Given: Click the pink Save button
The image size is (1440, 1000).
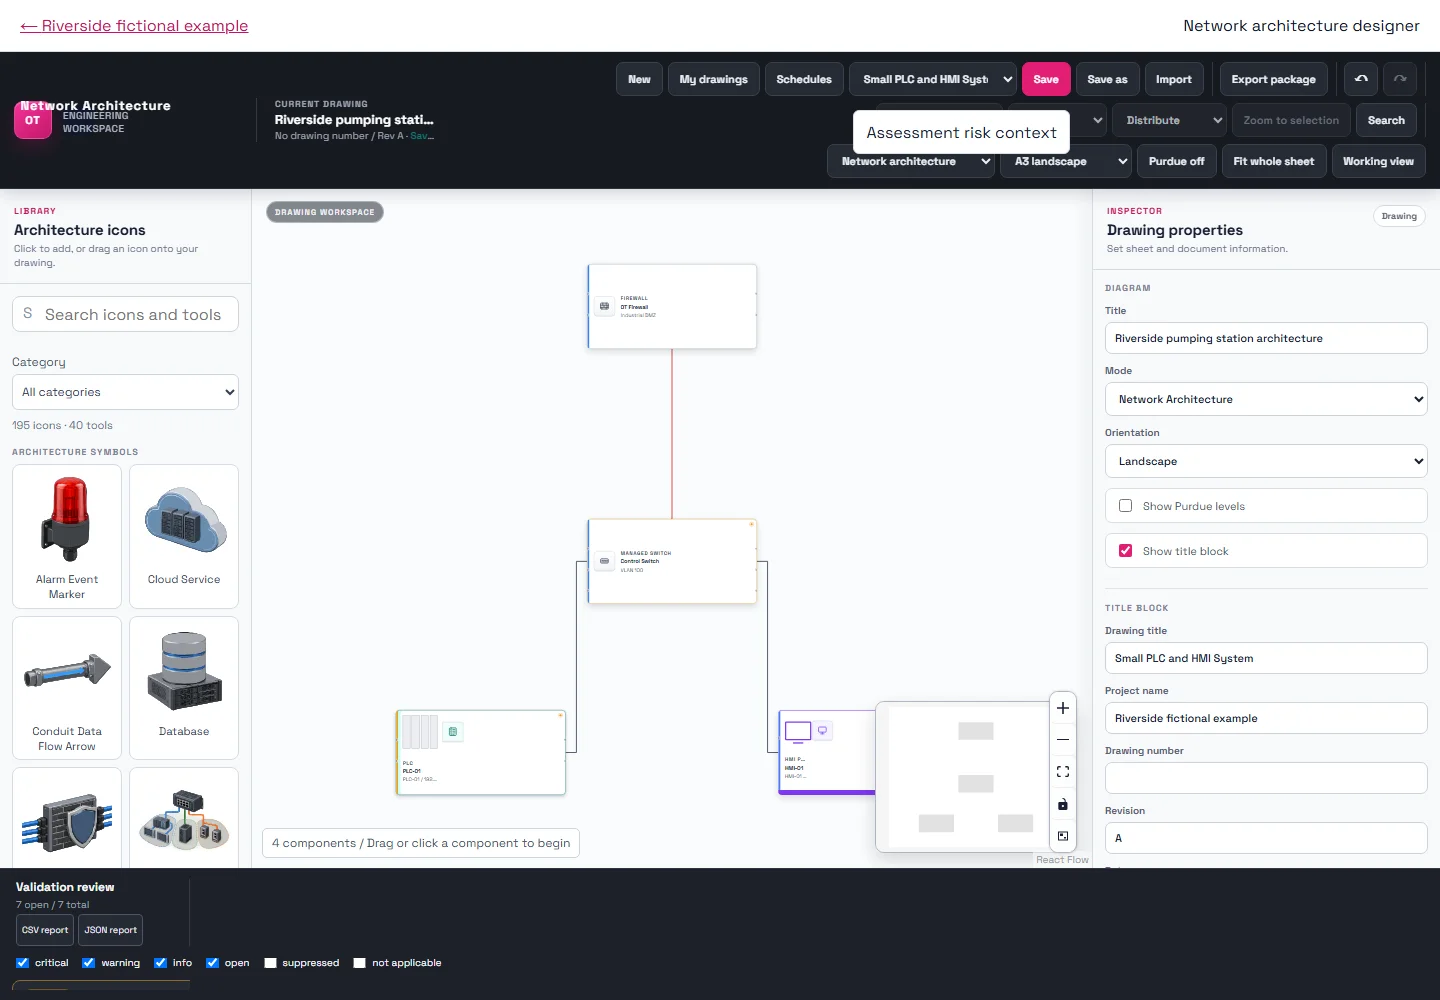Looking at the screenshot, I should point(1046,79).
